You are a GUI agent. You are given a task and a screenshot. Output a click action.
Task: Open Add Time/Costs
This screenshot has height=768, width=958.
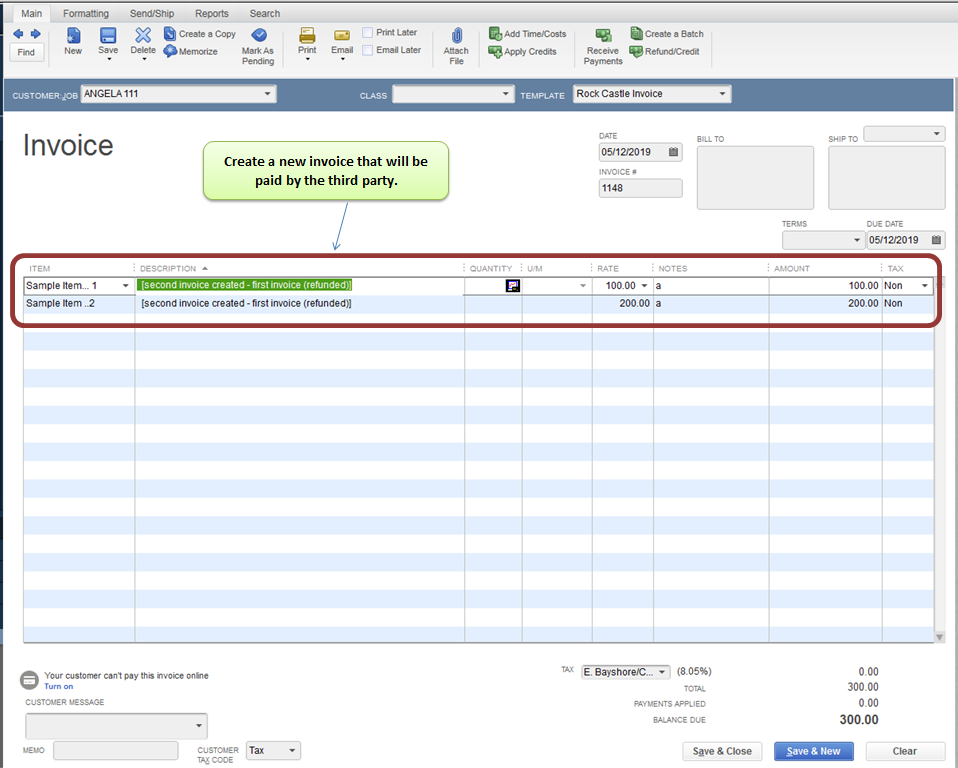pos(528,34)
